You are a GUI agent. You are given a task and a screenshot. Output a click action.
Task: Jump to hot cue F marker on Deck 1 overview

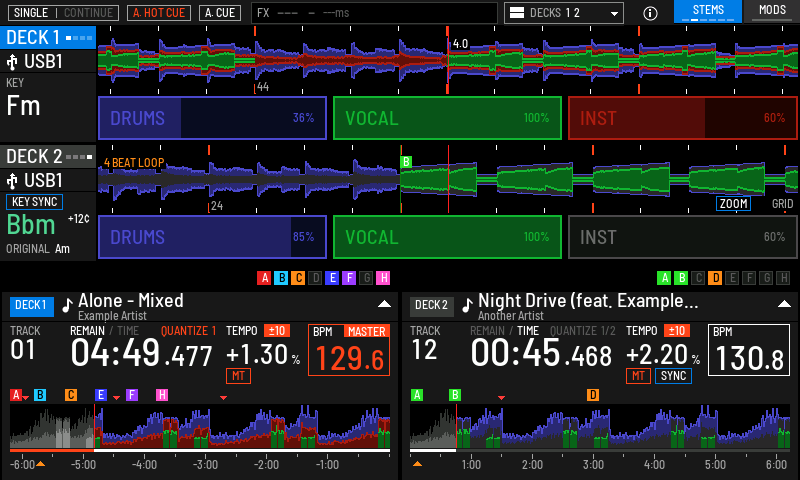(x=132, y=395)
